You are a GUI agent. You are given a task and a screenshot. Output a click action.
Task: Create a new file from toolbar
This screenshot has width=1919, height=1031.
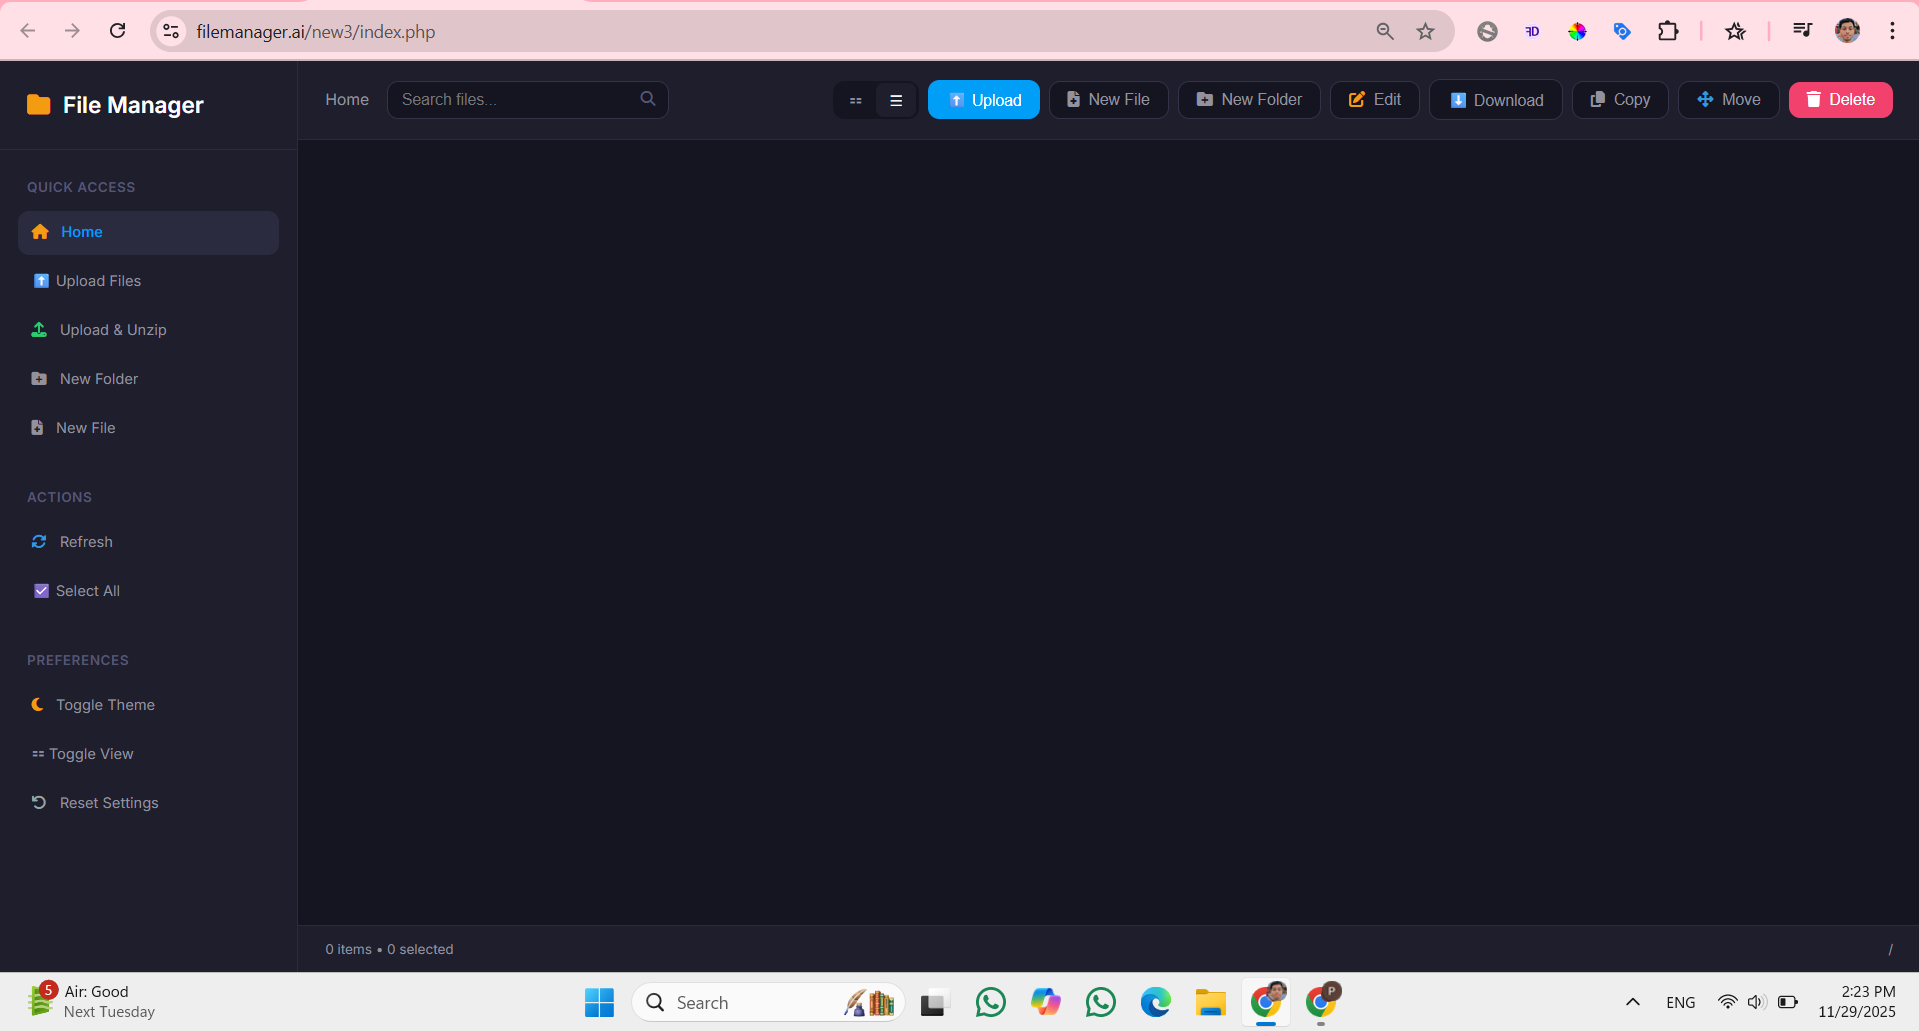[1108, 100]
